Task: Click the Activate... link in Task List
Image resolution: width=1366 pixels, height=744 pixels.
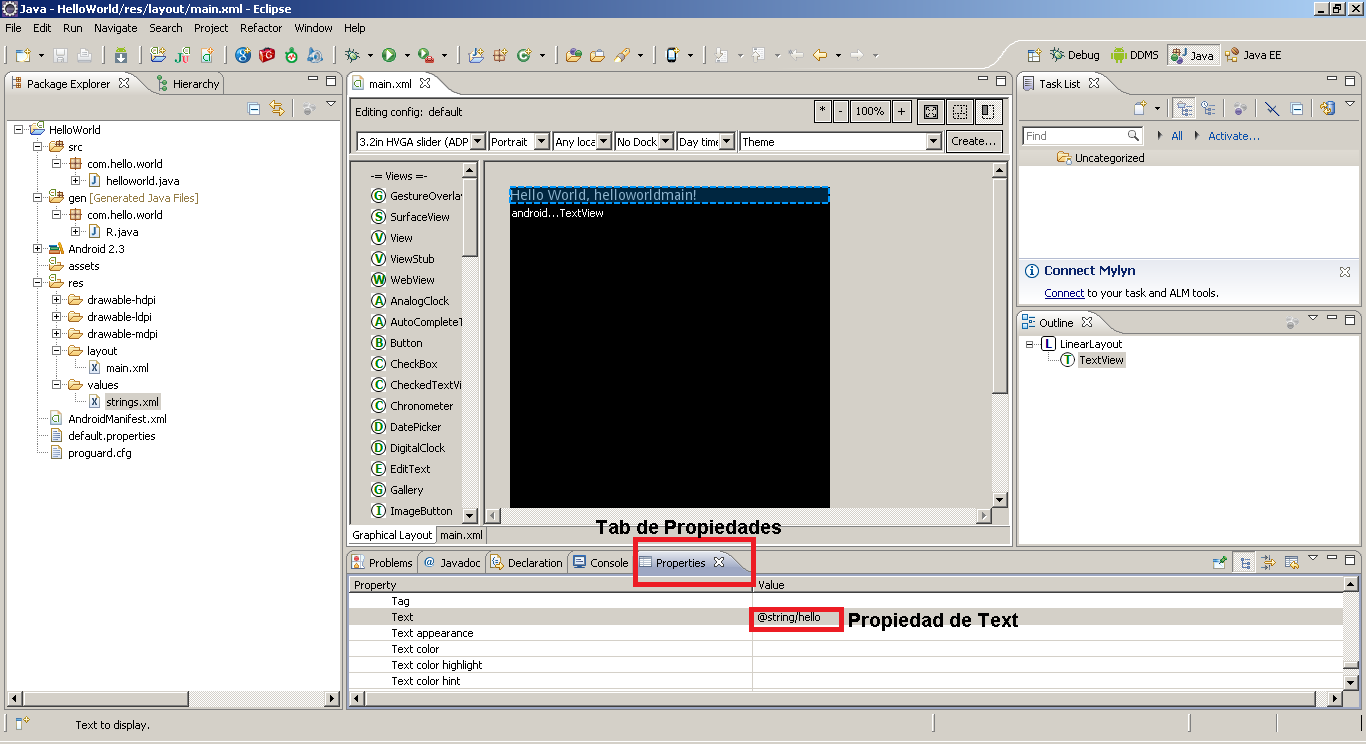Action: click(x=1234, y=136)
